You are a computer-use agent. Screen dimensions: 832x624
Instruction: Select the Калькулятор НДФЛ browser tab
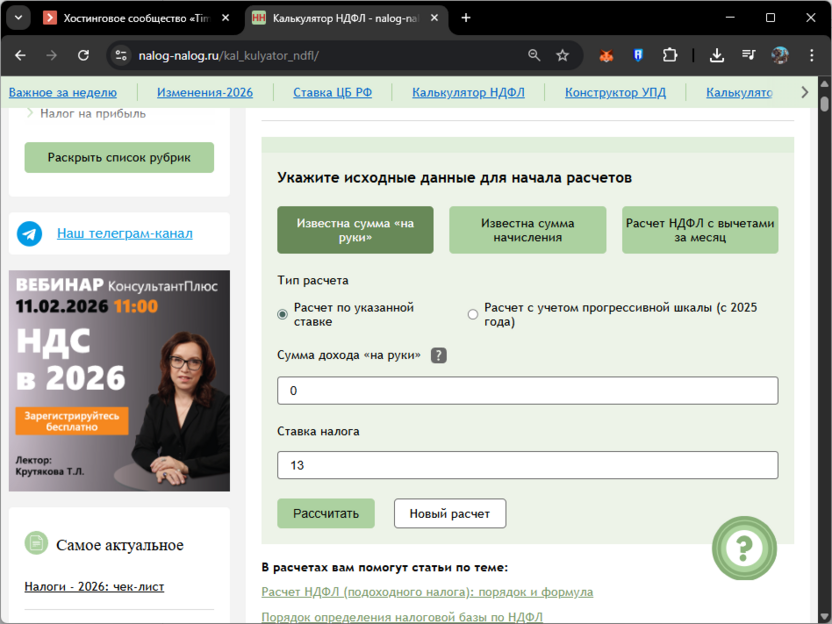pos(345,18)
